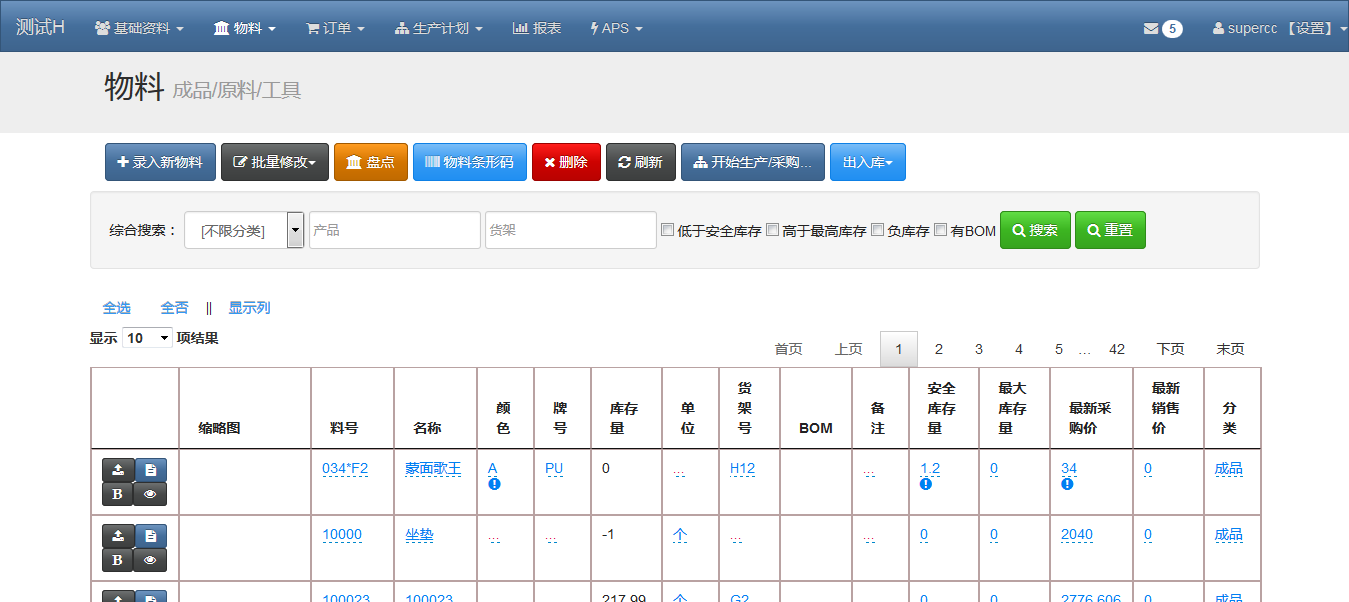
Task: Click the 物料条形码 barcode button
Action: 469,162
